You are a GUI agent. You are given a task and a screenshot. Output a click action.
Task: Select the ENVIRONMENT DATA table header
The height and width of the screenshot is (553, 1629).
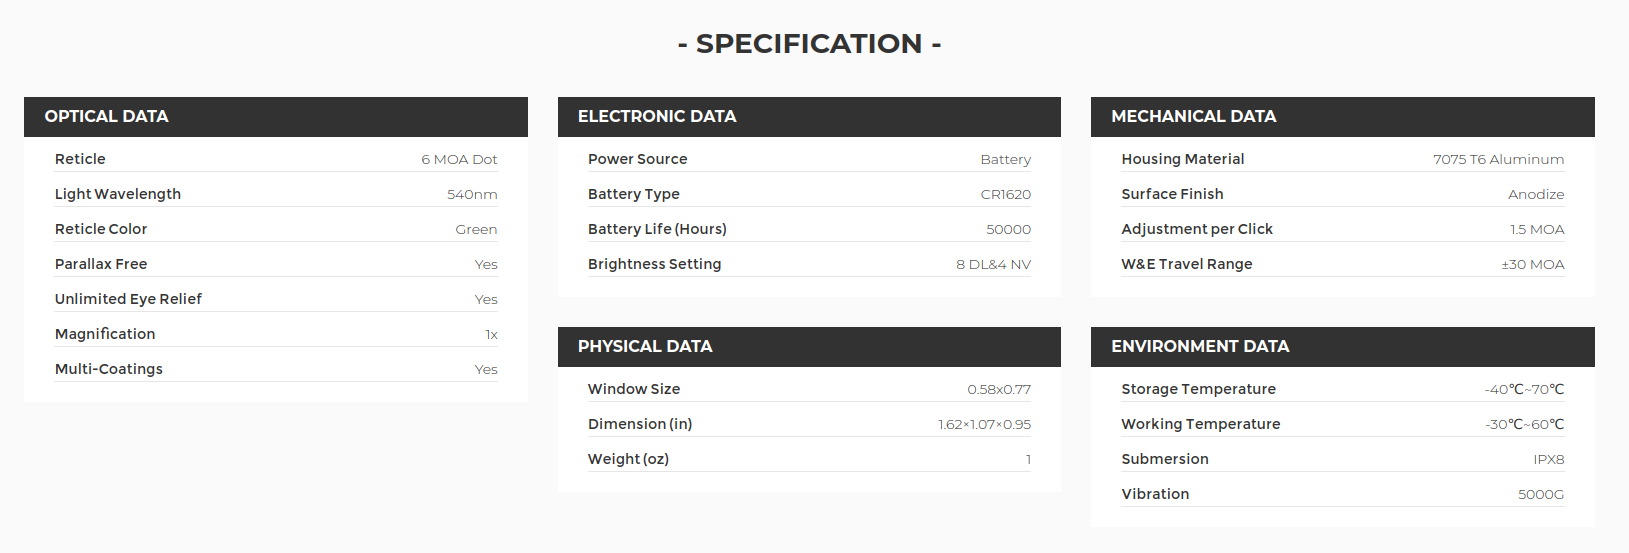[x=1343, y=347]
